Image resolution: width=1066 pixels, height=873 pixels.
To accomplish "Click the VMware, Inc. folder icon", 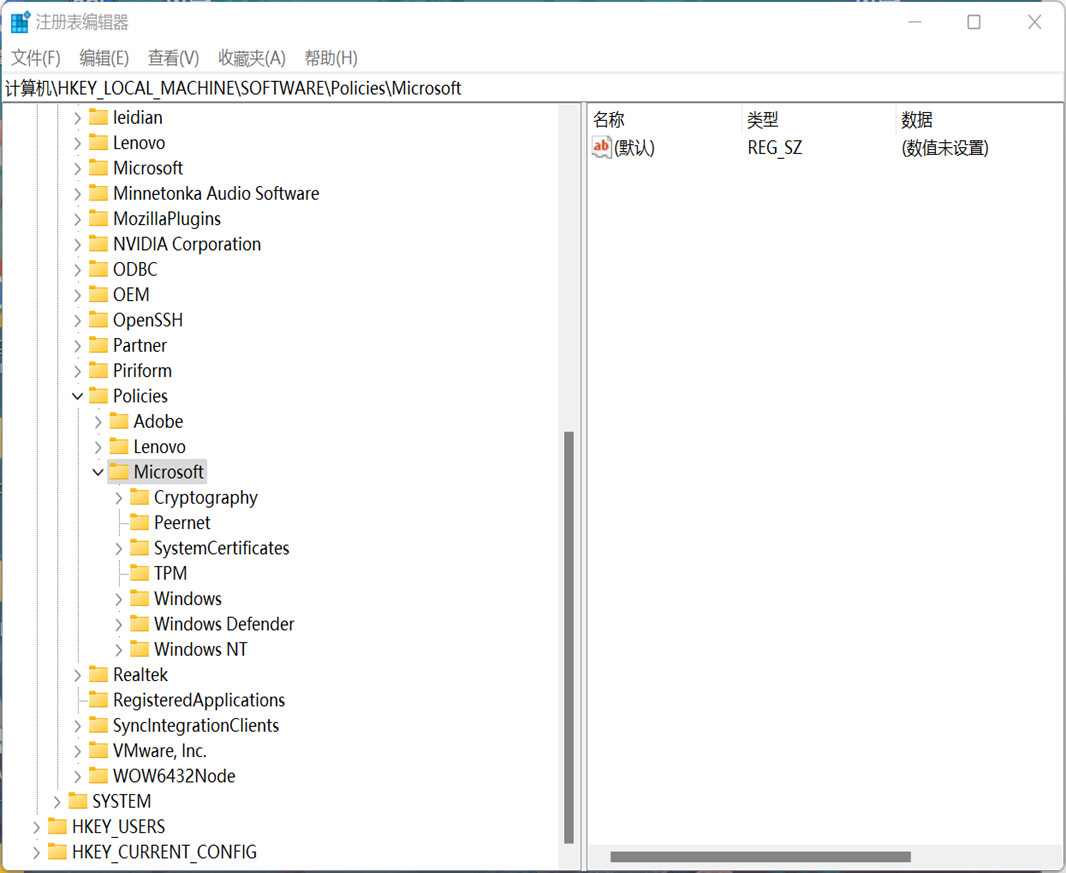I will 99,751.
